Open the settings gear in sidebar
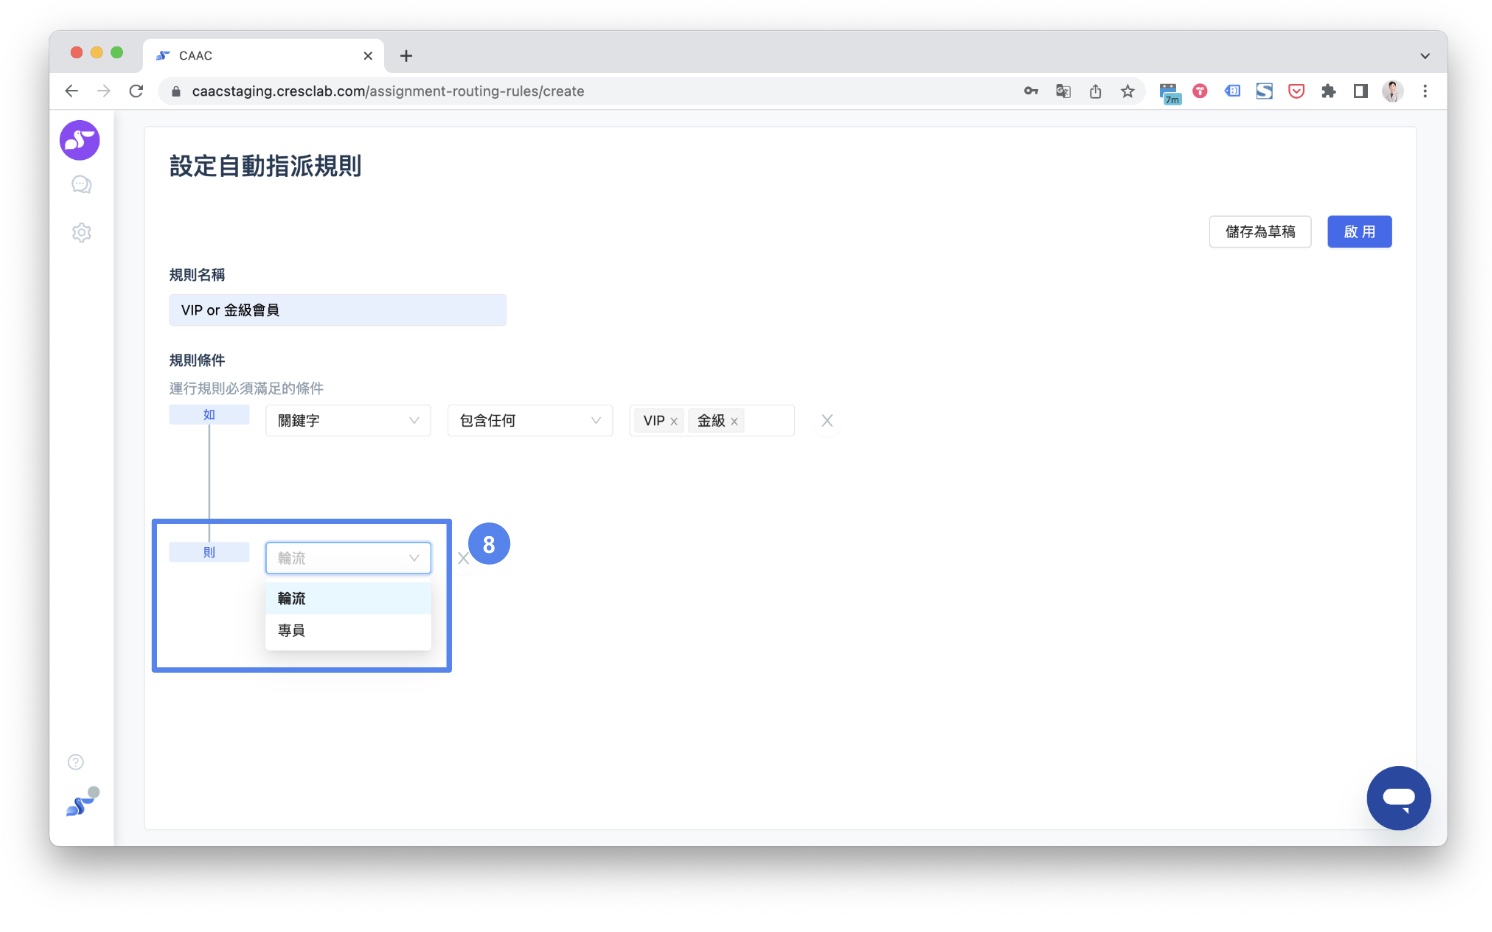Viewport: 1492px width, 932px height. tap(81, 232)
